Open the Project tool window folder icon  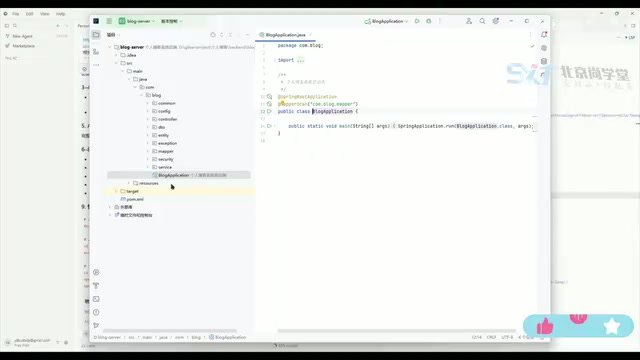coord(96,35)
